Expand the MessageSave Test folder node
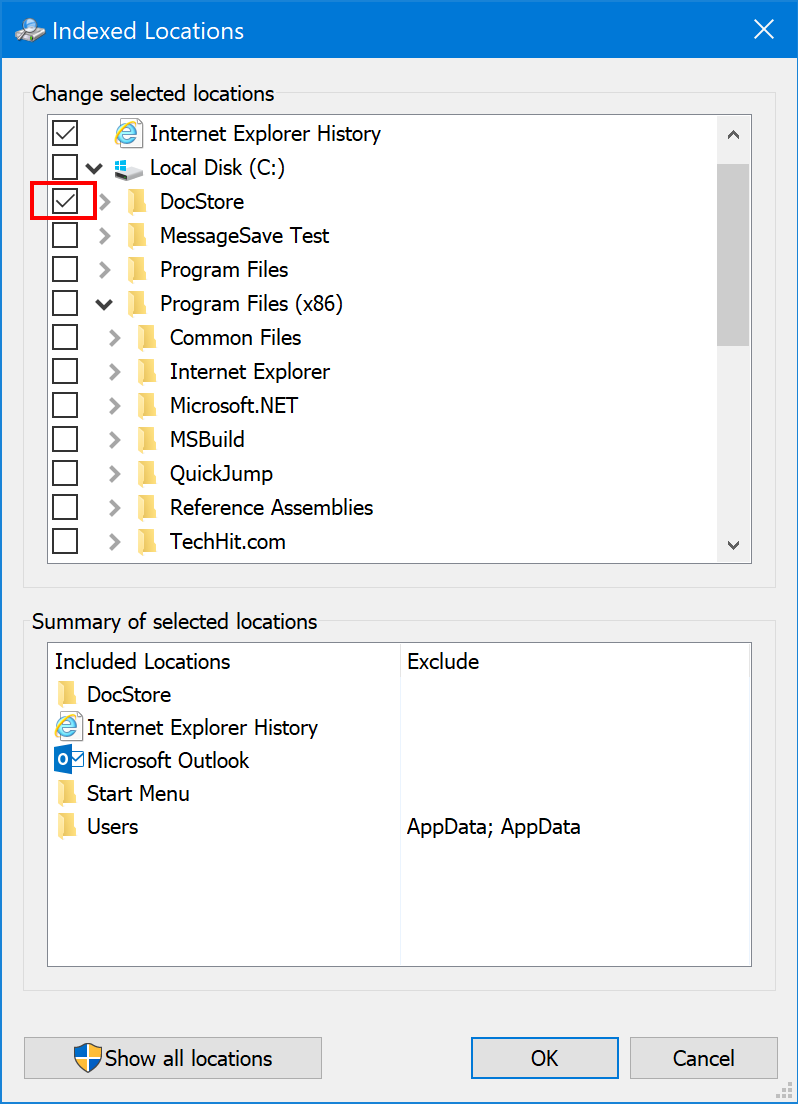This screenshot has width=798, height=1104. 105,236
